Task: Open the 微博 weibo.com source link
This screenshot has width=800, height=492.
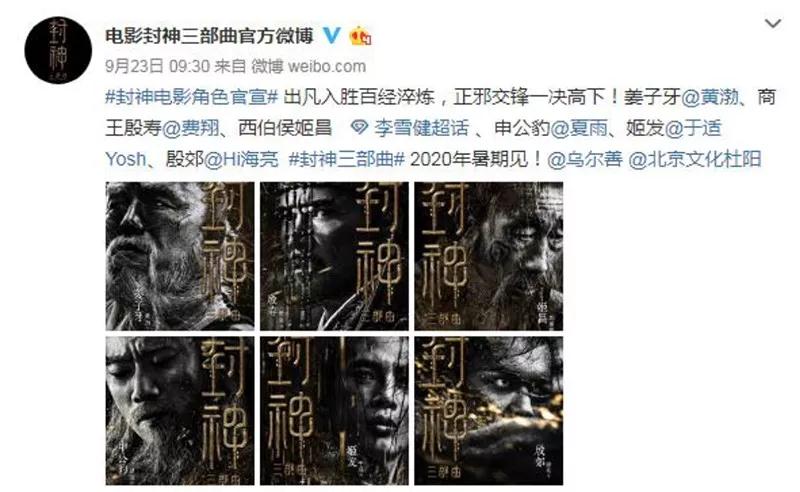Action: pyautogui.click(x=309, y=66)
